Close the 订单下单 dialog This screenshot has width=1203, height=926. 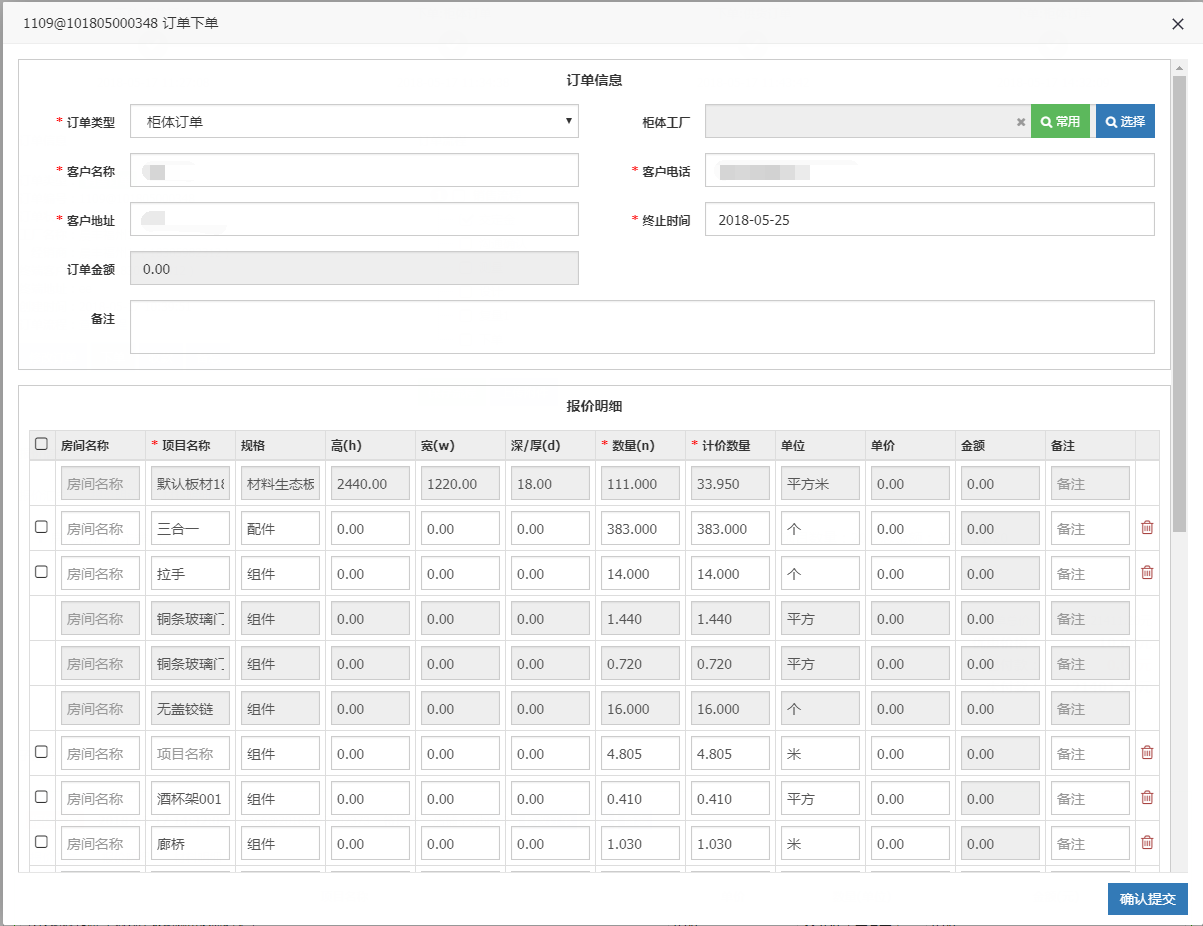[1178, 24]
